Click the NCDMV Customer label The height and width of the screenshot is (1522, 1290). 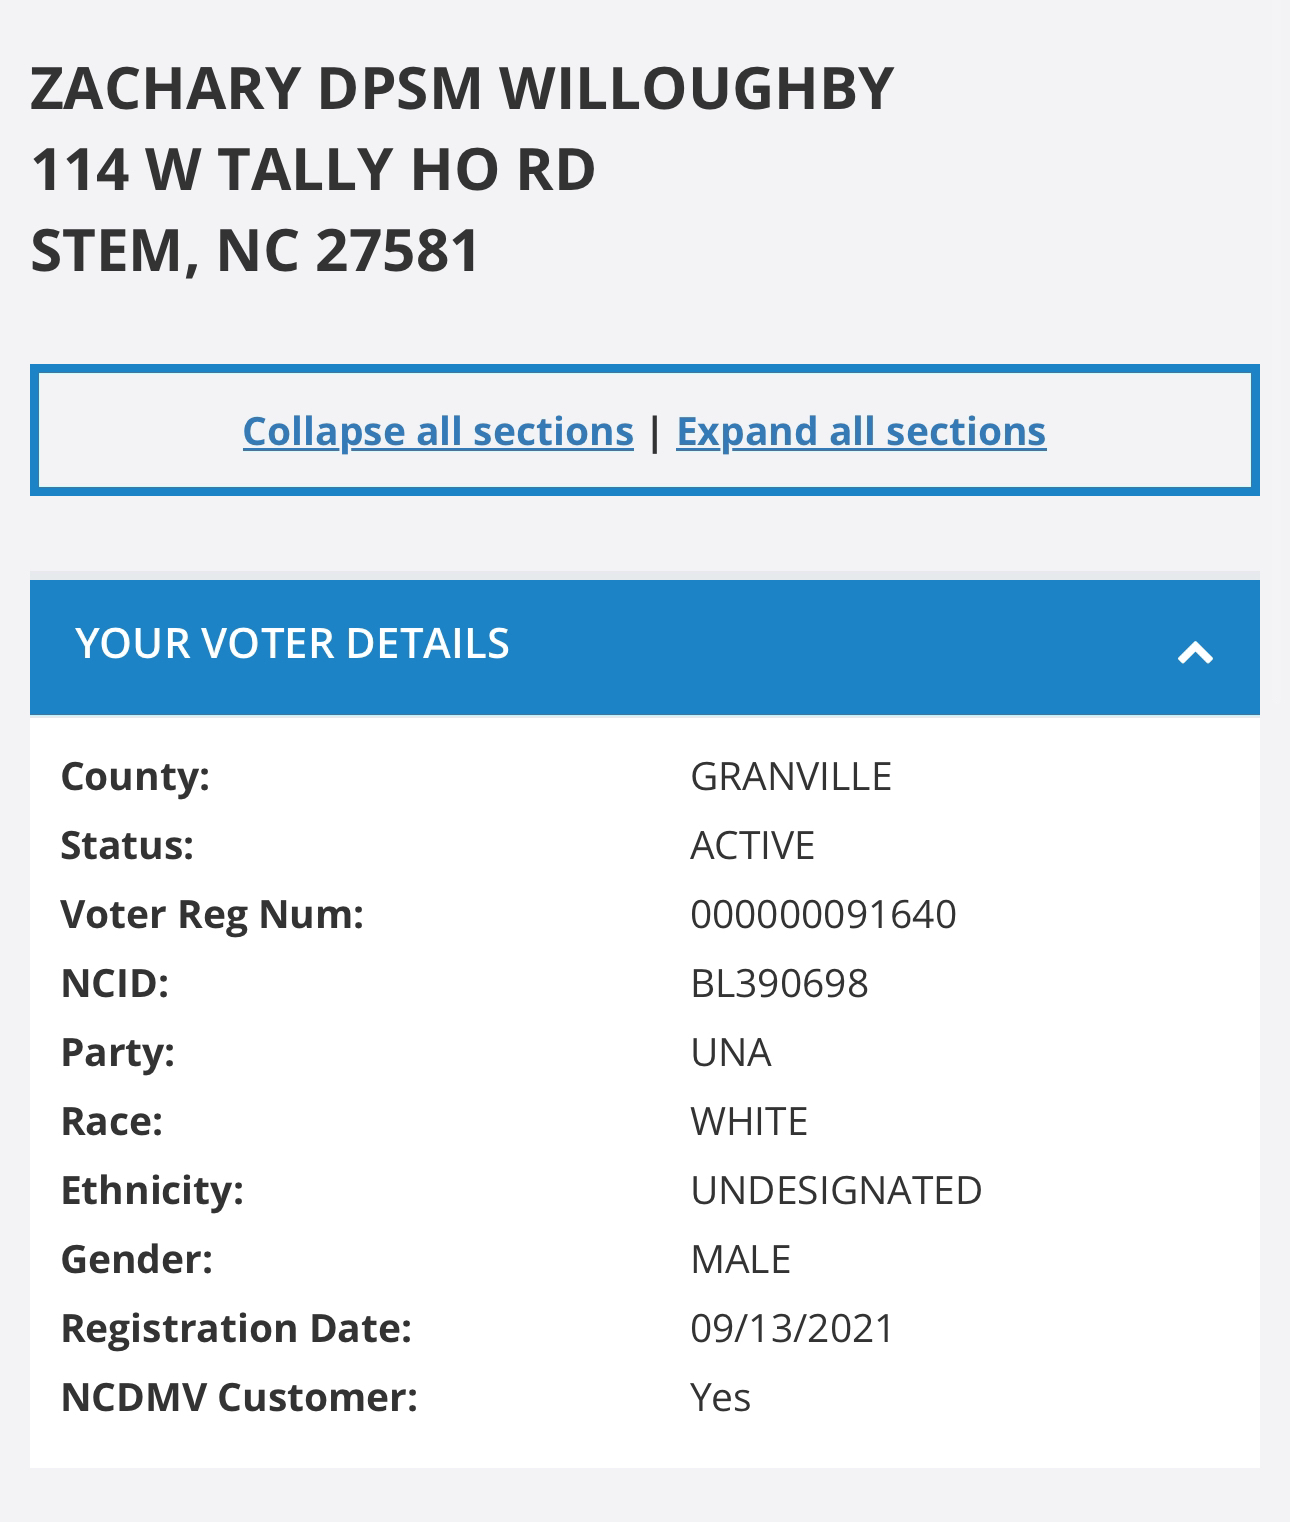click(239, 1398)
